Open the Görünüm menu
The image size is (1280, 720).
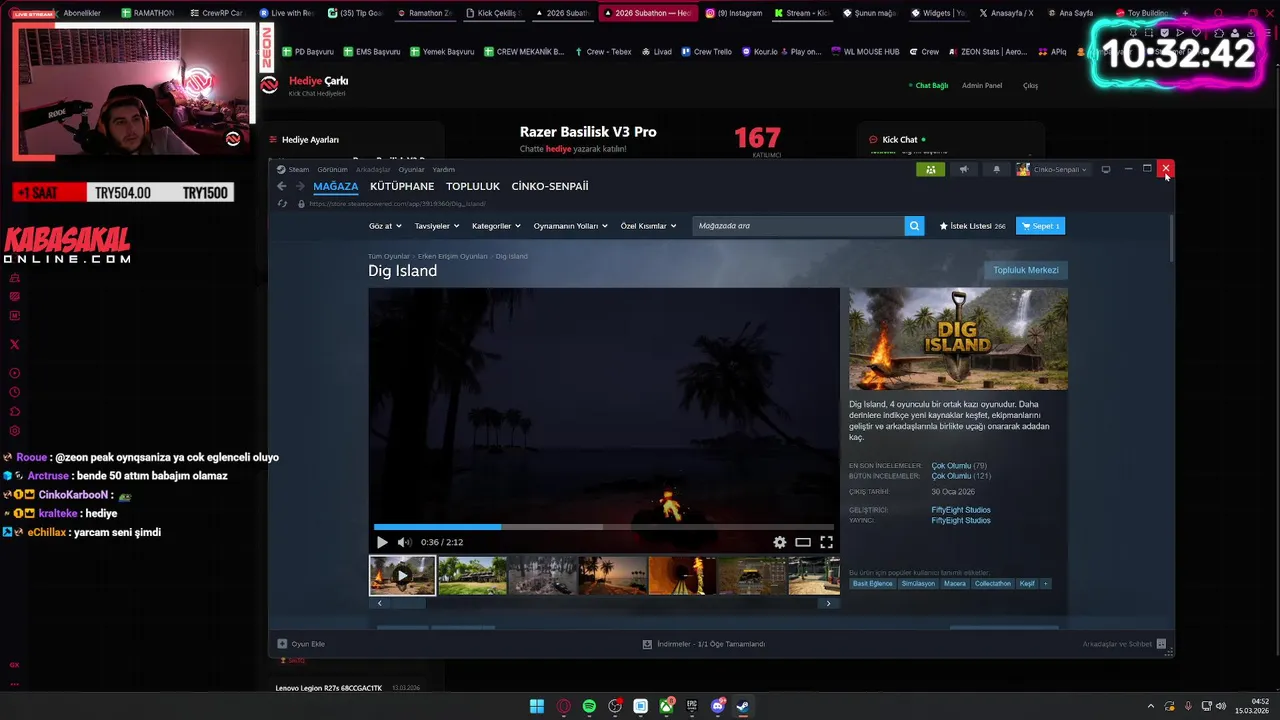click(332, 169)
